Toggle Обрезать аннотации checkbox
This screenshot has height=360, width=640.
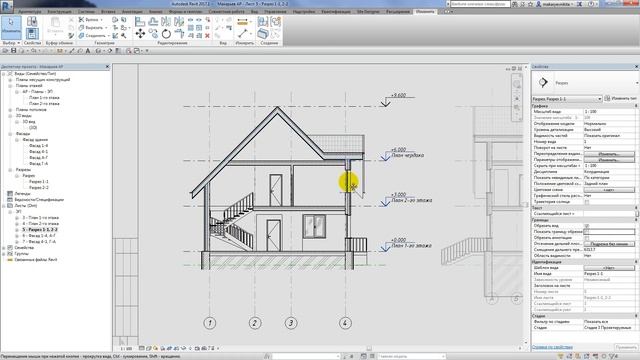pos(587,238)
